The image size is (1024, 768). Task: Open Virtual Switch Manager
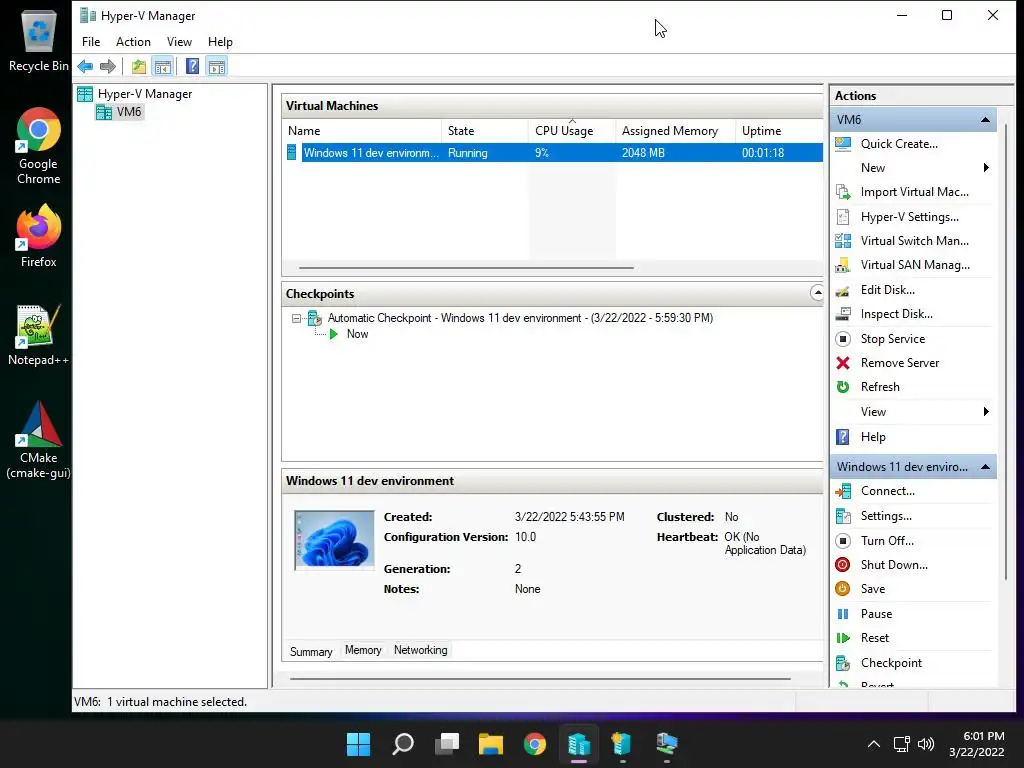(914, 241)
